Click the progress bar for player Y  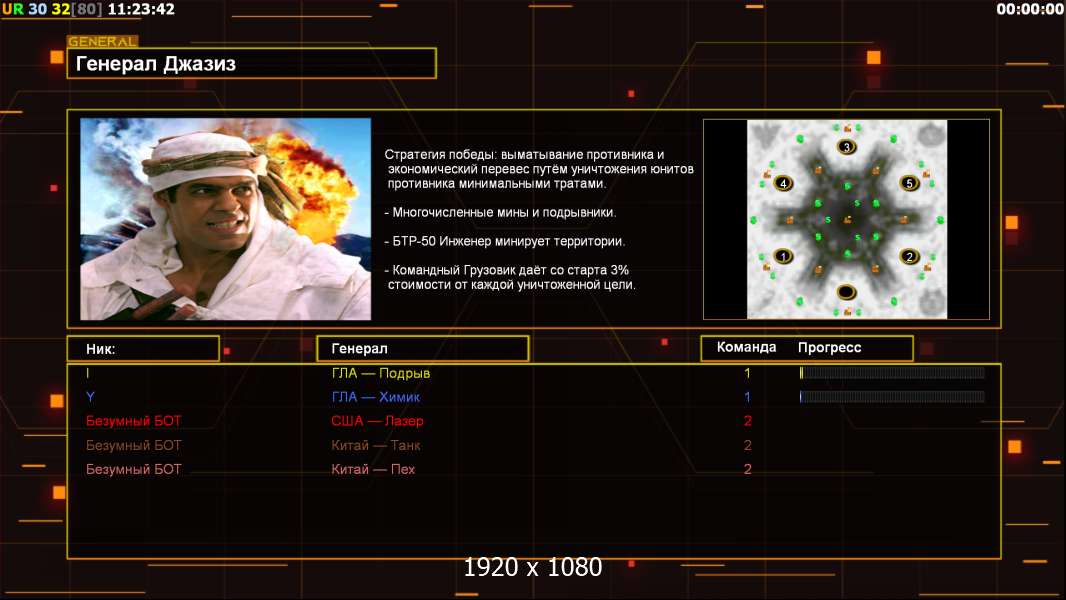pyautogui.click(x=892, y=397)
